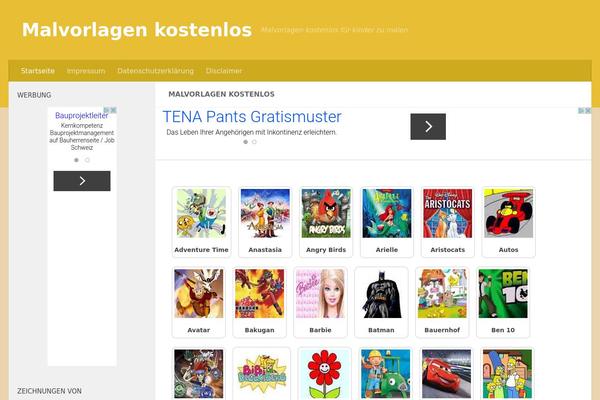Click the arrow button in Bauprojektleiter ad

pyautogui.click(x=82, y=181)
